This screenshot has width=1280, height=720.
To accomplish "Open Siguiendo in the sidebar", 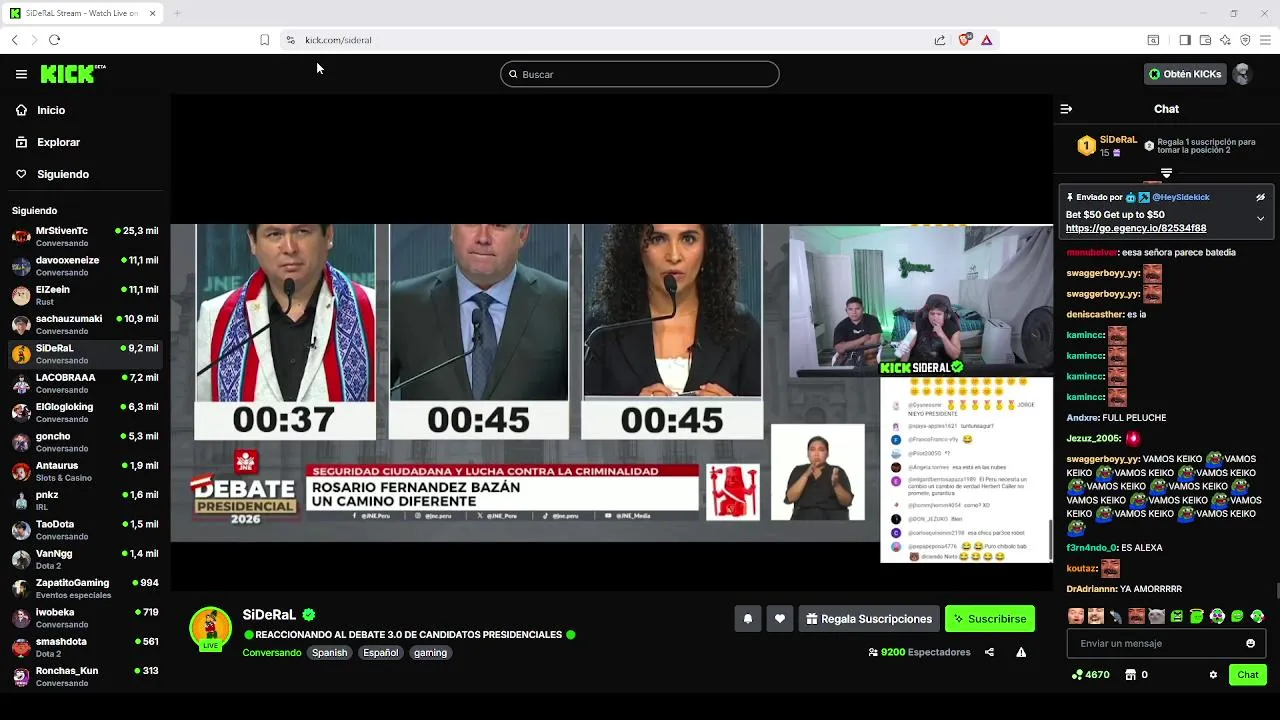I will pos(53,174).
